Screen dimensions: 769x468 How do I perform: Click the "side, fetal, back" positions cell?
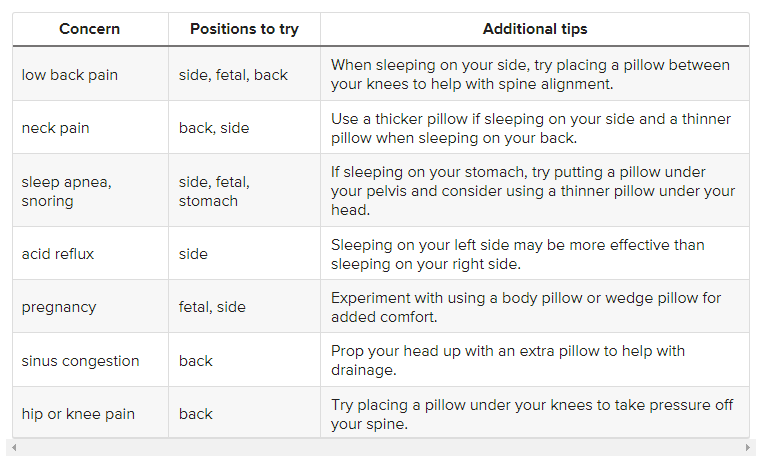[x=233, y=75]
